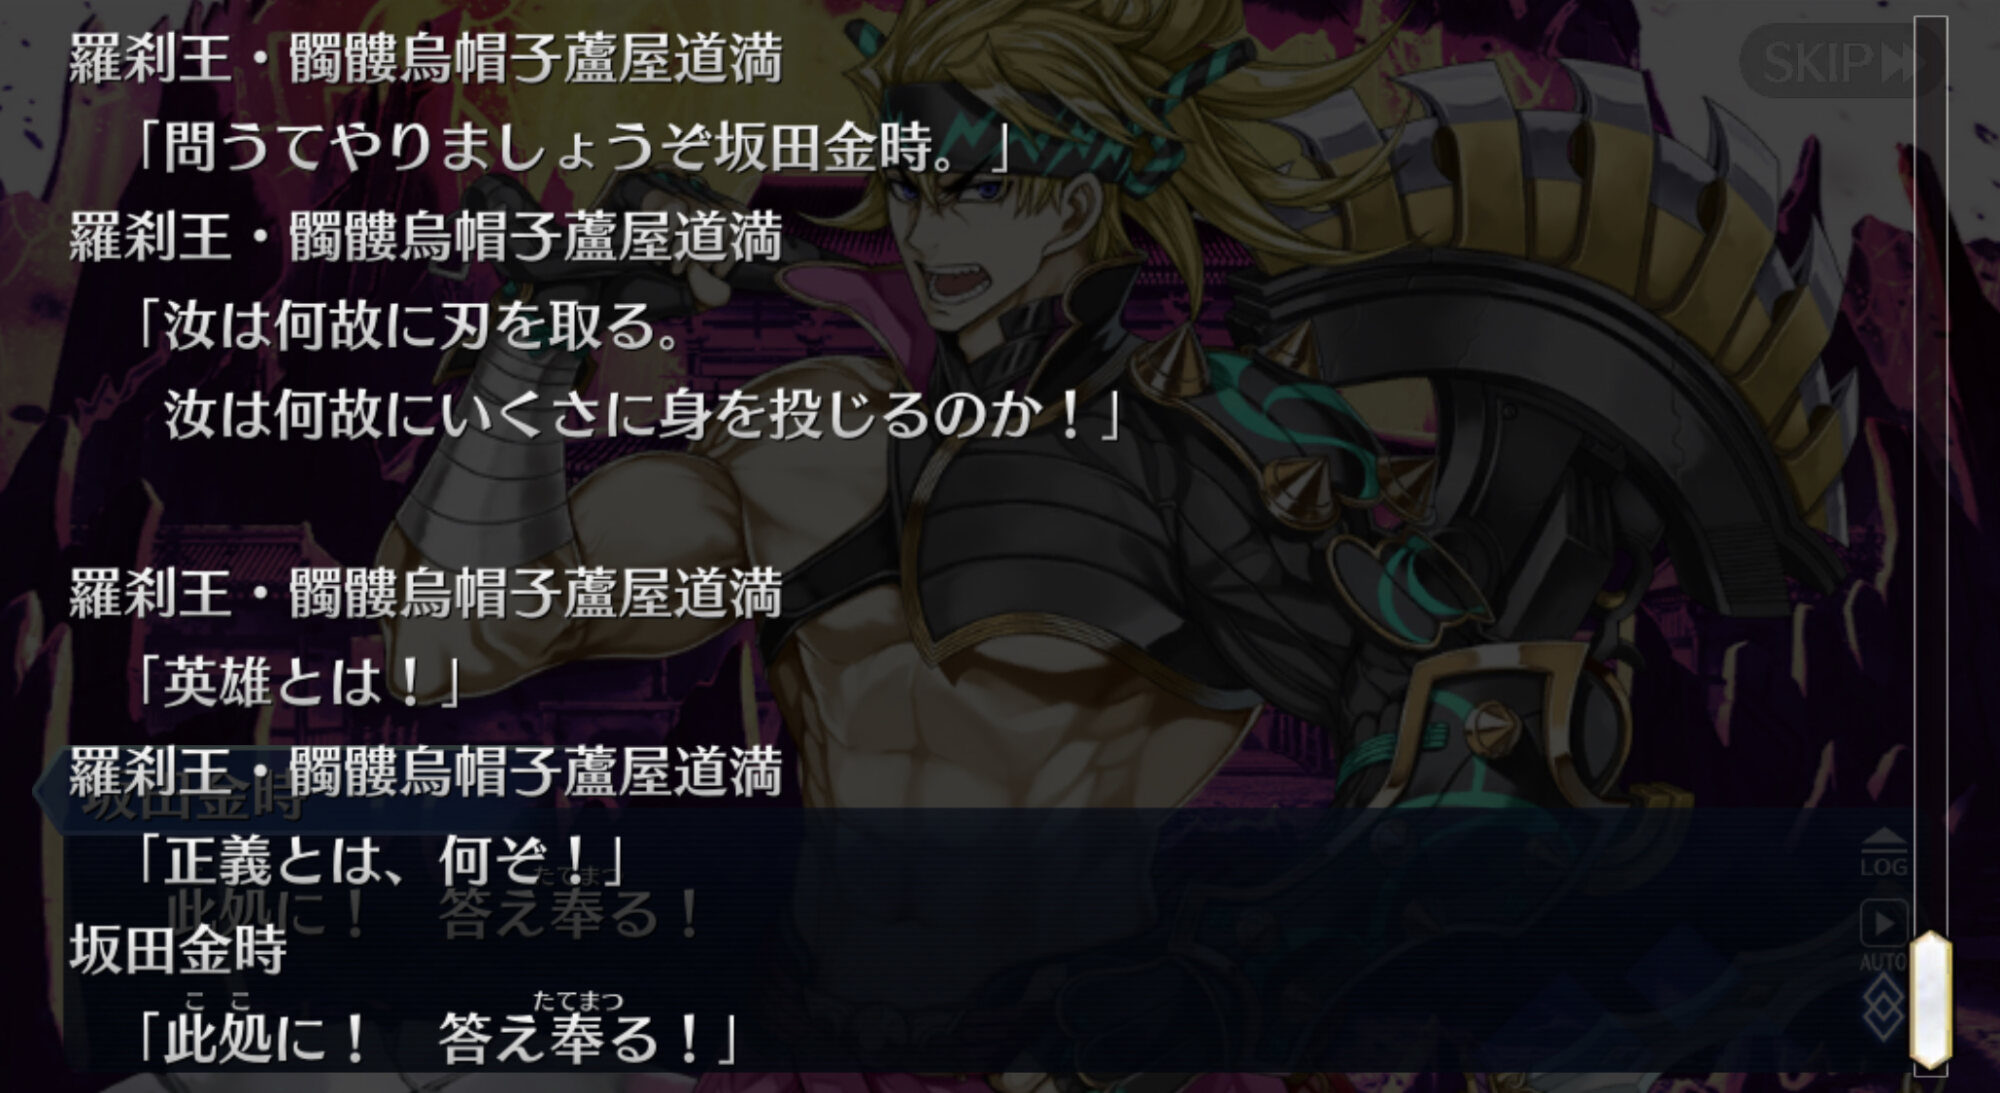The width and height of the screenshot is (2000, 1093).
Task: Open the LOG via up-arrow icon
Action: pyautogui.click(x=1884, y=853)
